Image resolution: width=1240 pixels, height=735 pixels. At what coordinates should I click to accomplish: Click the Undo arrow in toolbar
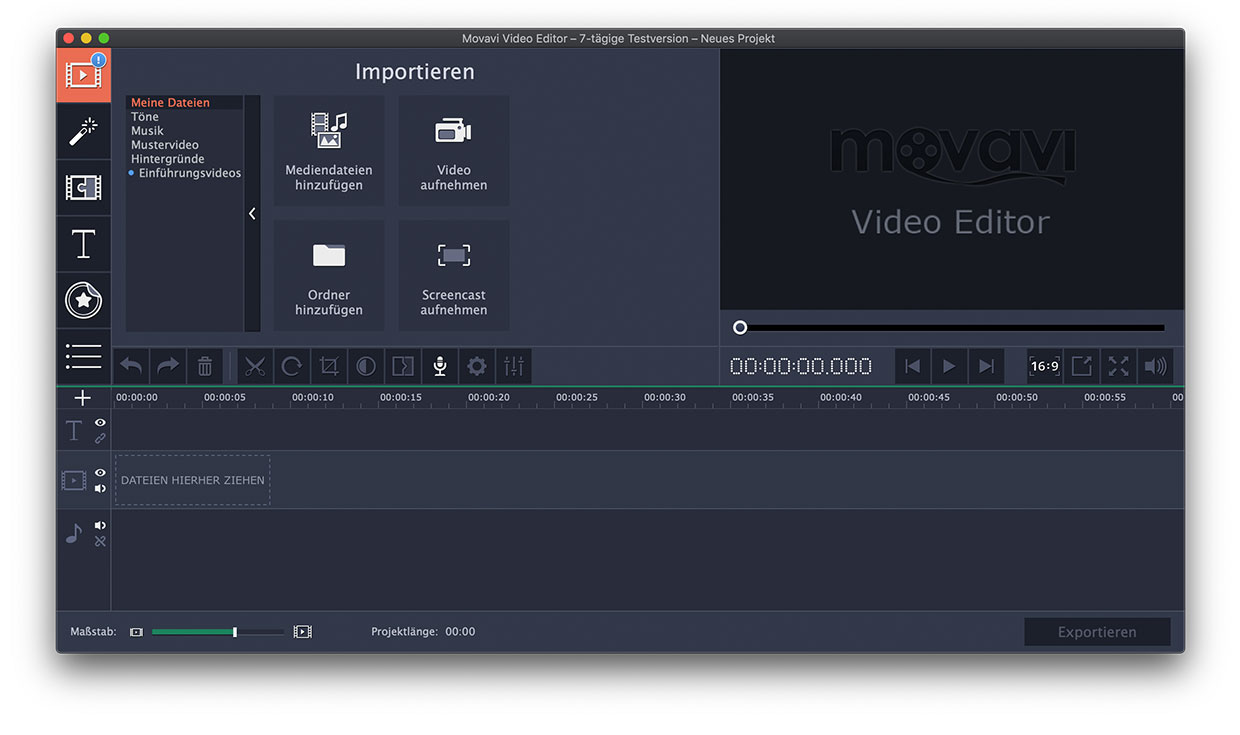click(131, 366)
